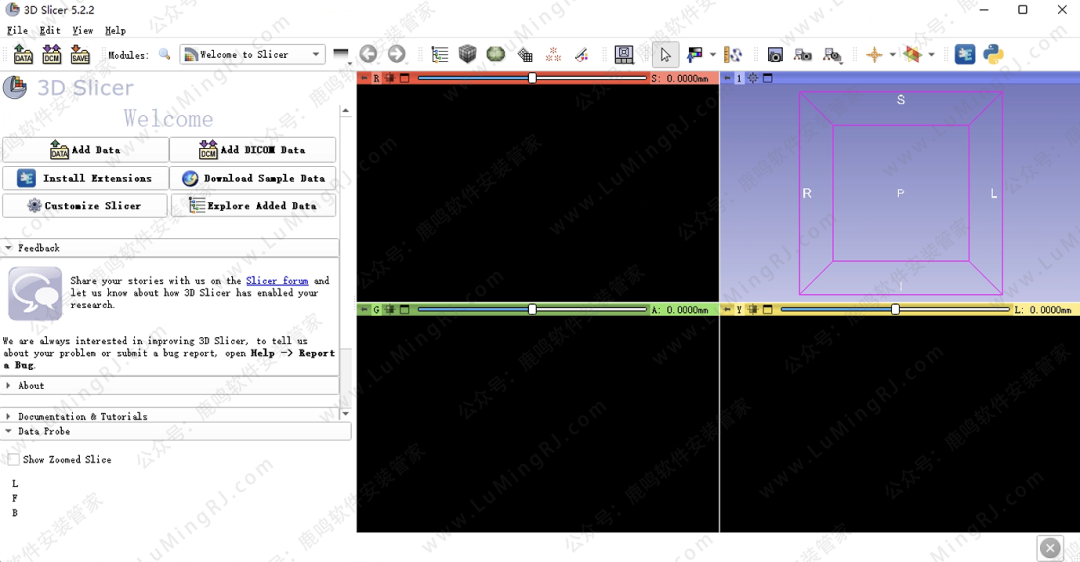
Task: Click the Add Data button
Action: click(85, 149)
